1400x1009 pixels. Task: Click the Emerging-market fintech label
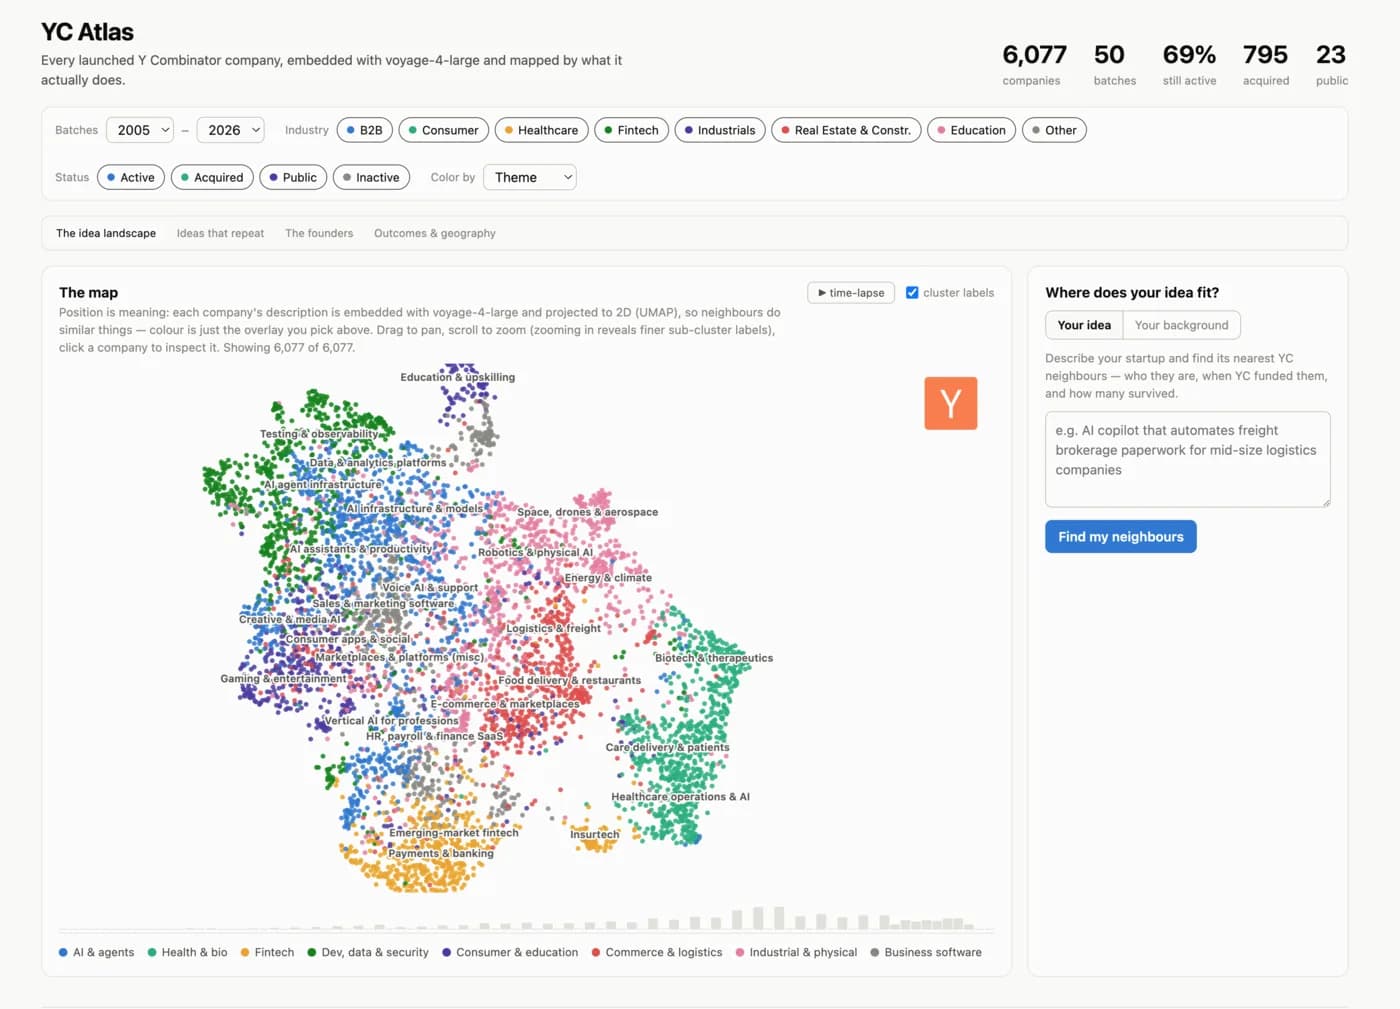(x=454, y=833)
